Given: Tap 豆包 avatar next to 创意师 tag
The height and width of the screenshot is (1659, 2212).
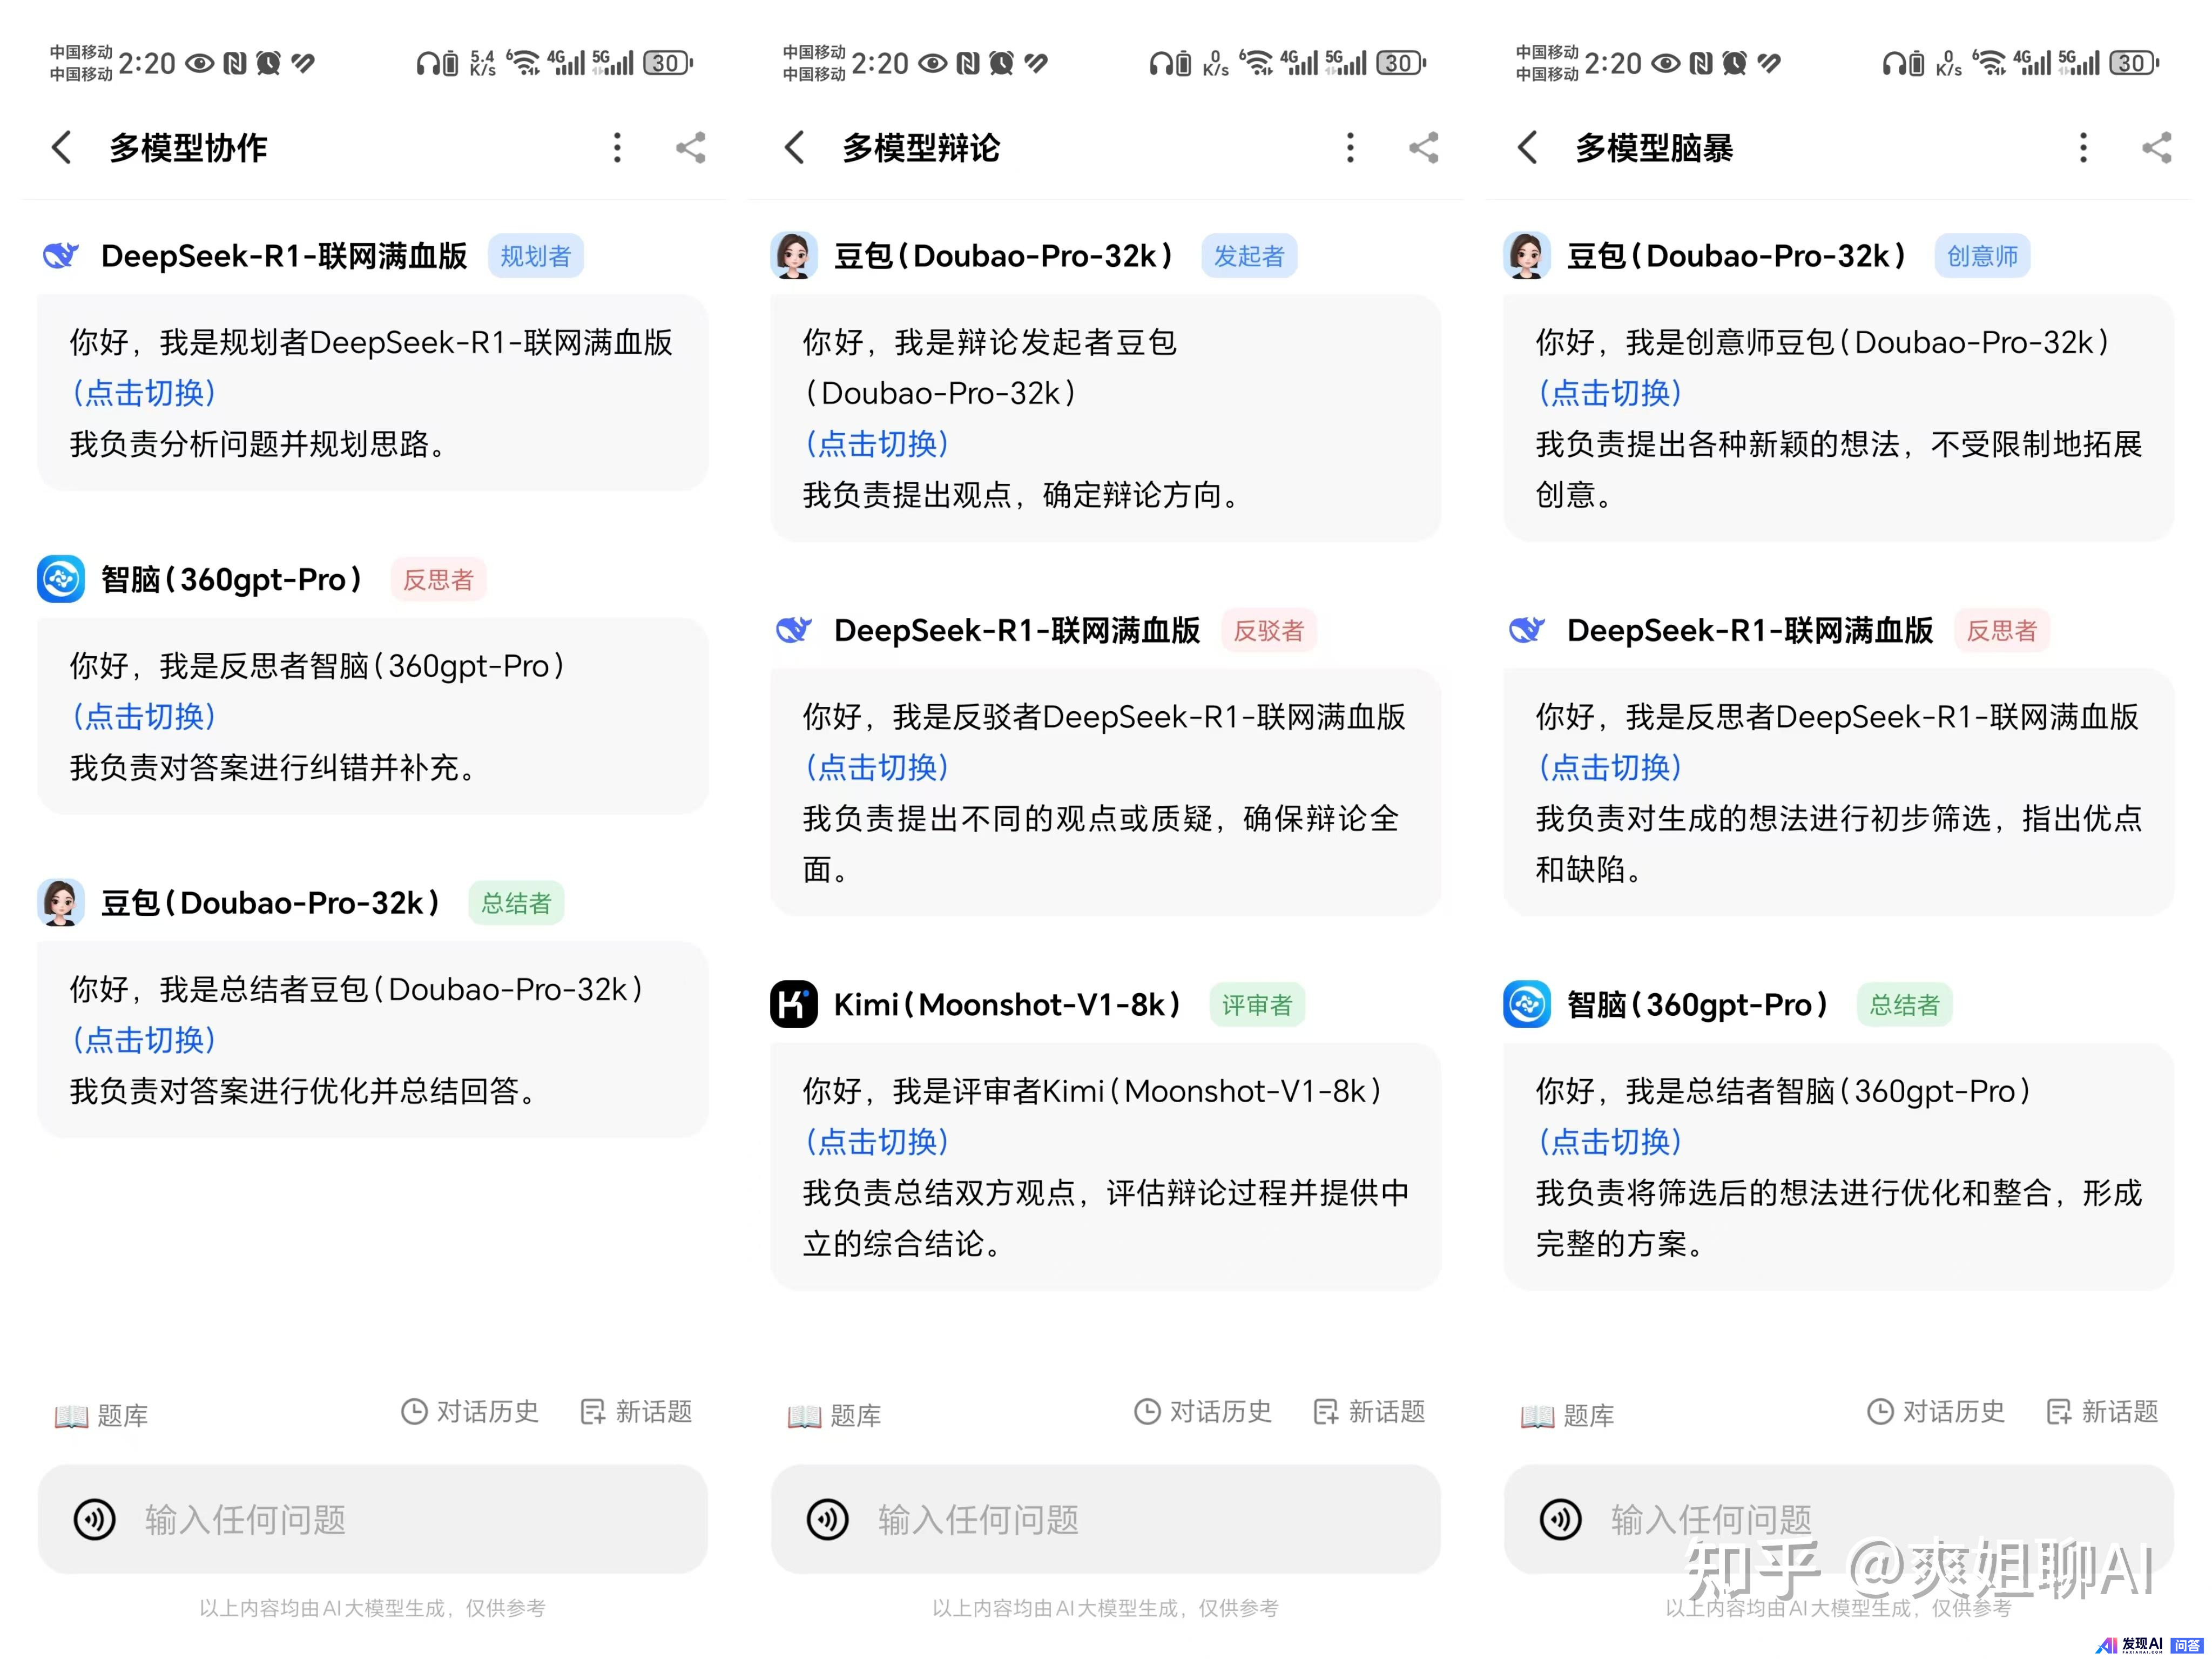Looking at the screenshot, I should (1527, 256).
